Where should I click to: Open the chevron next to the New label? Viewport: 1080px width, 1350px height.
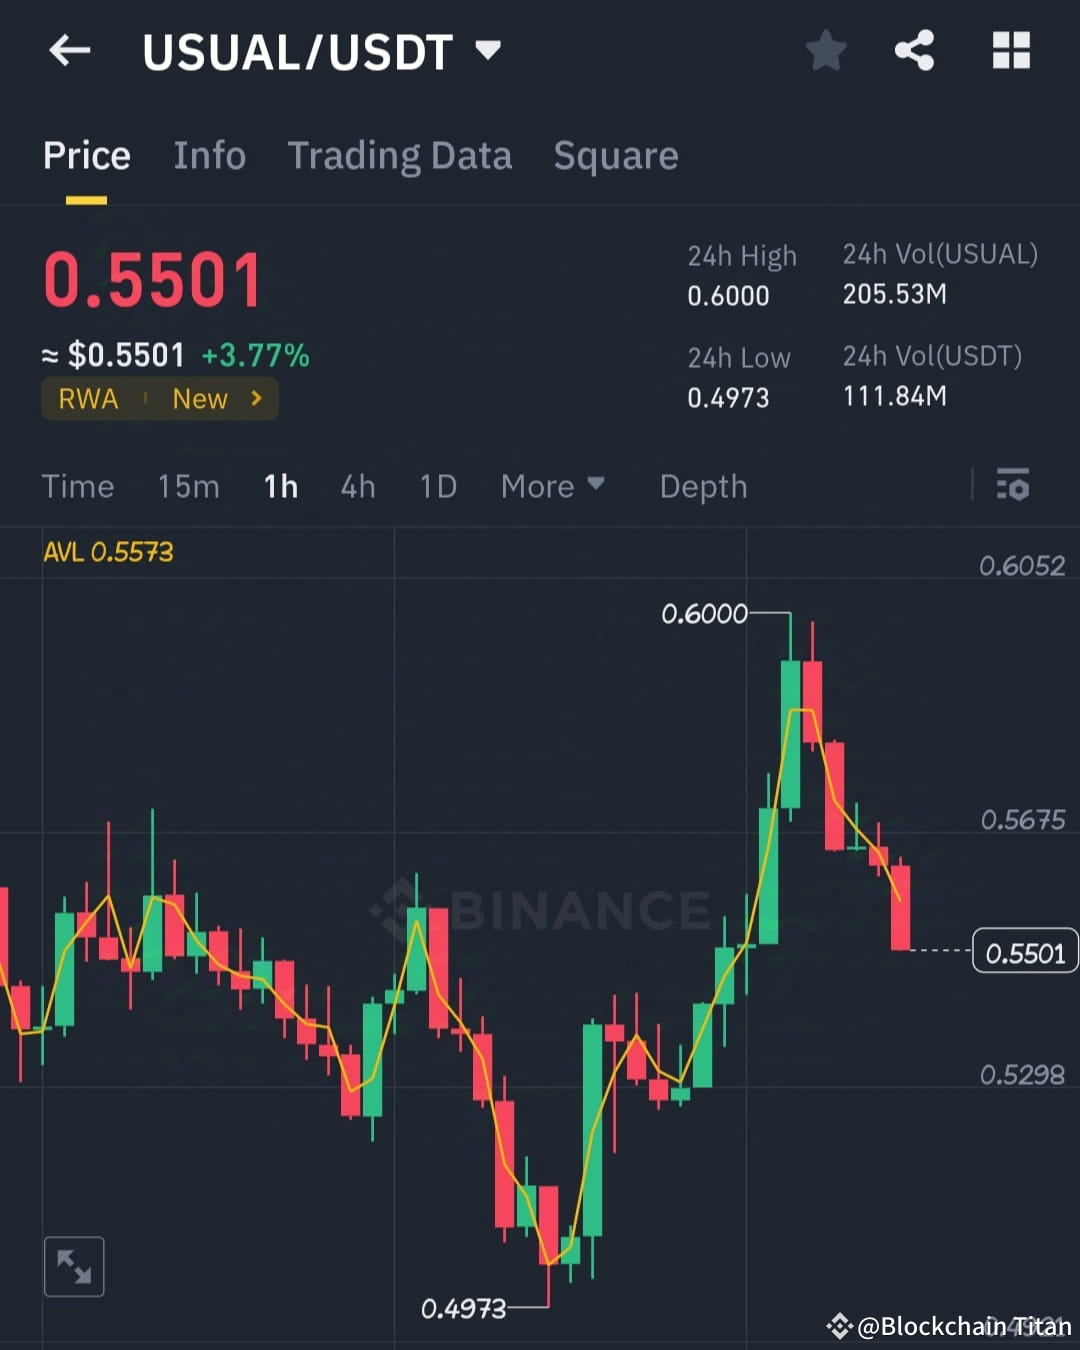coord(255,398)
